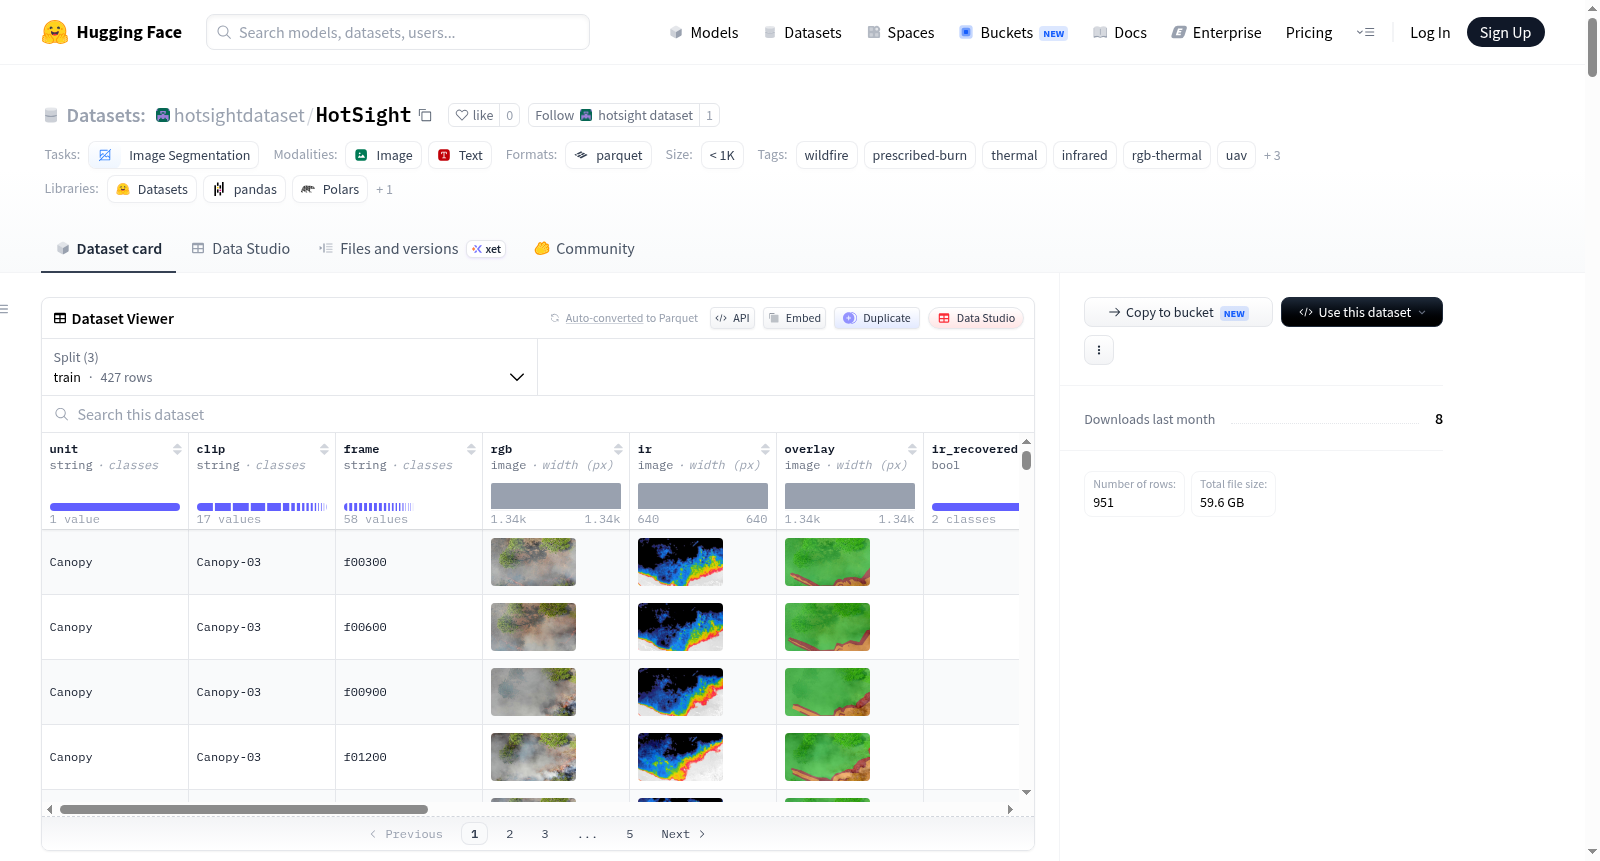This screenshot has width=1600, height=861.
Task: Follow hotsight dataset
Action: pos(614,115)
